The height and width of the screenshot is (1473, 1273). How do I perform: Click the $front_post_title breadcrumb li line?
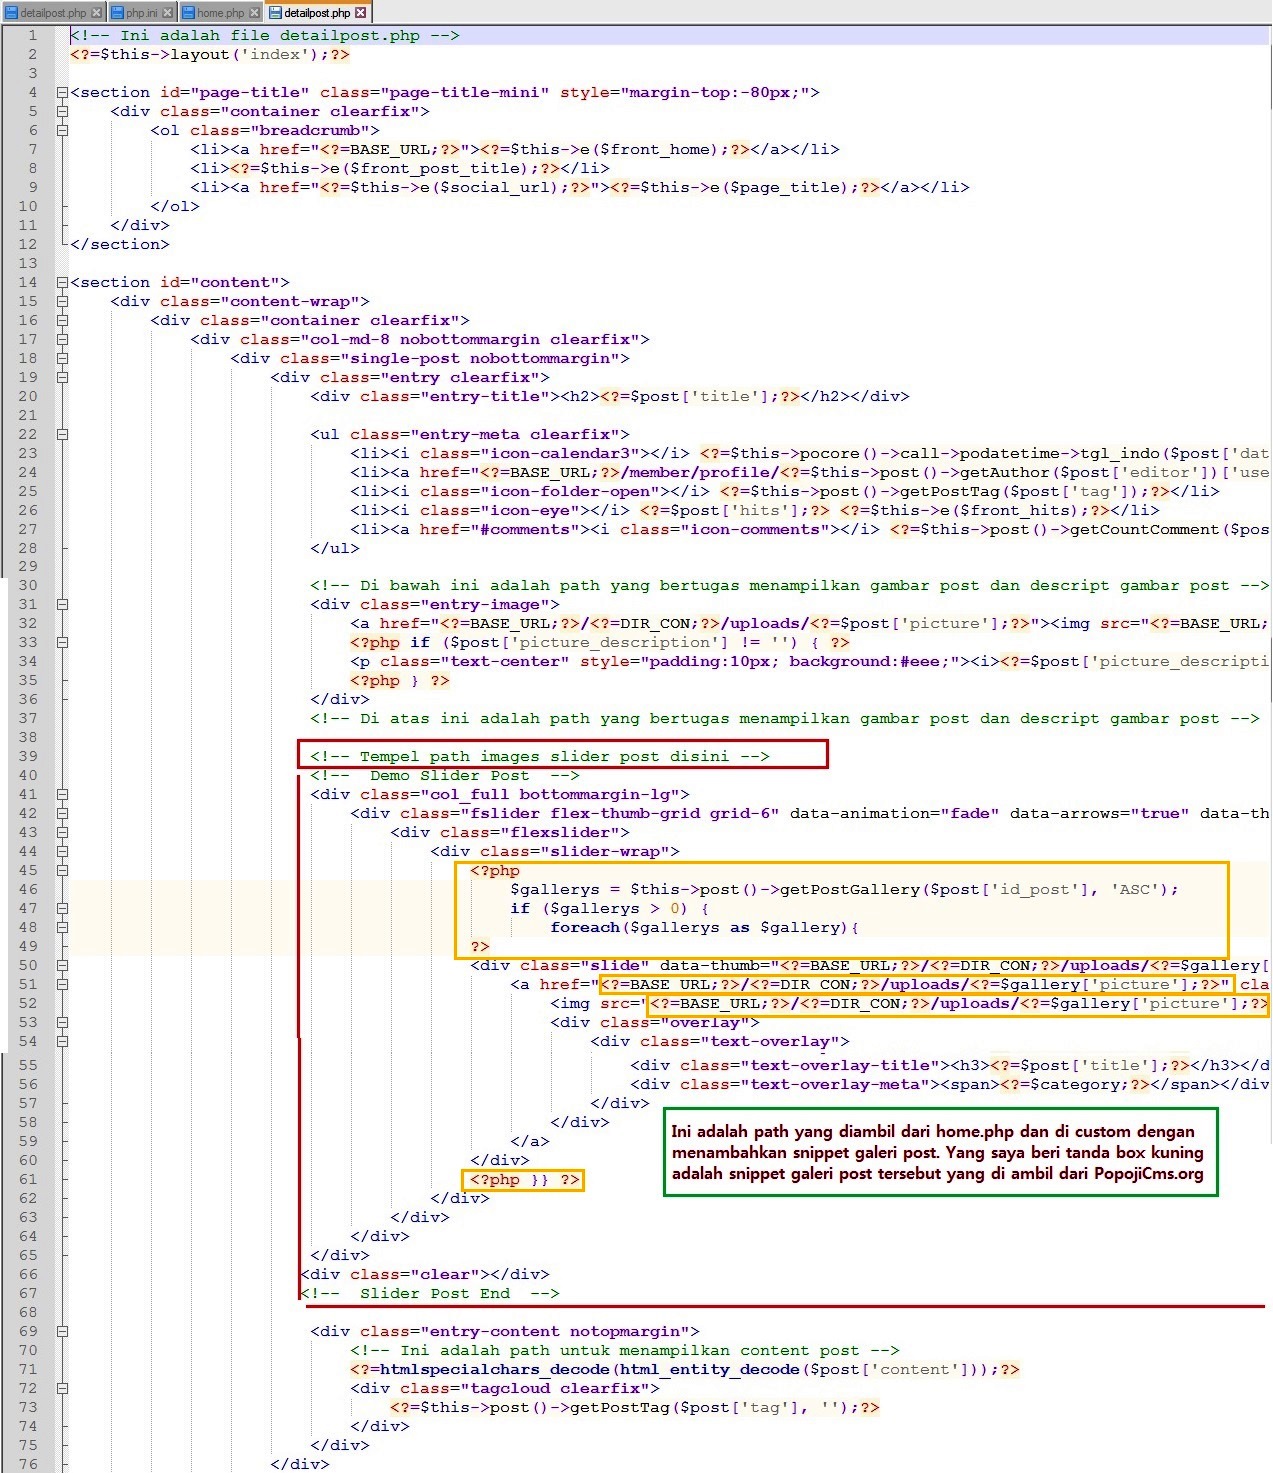tap(400, 168)
